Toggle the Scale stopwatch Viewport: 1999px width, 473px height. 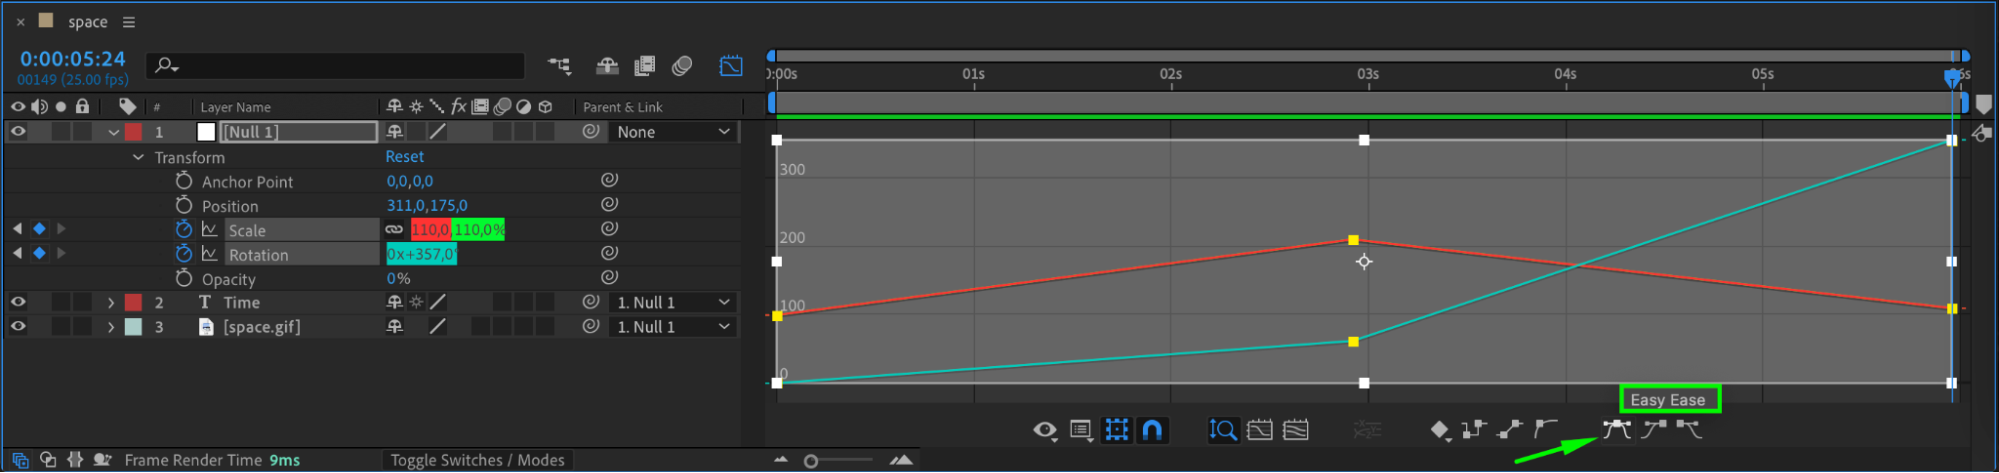pos(184,229)
